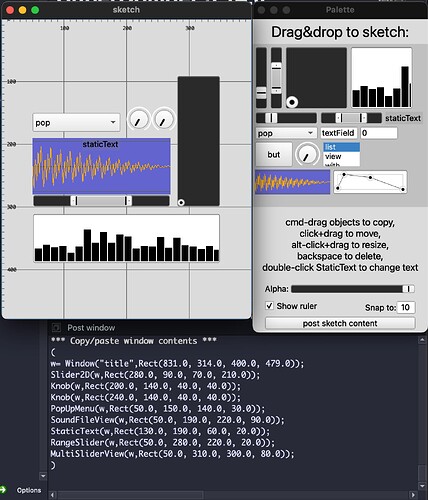Click the RangeSlider code line in Post window
The image size is (428, 500).
click(163, 443)
